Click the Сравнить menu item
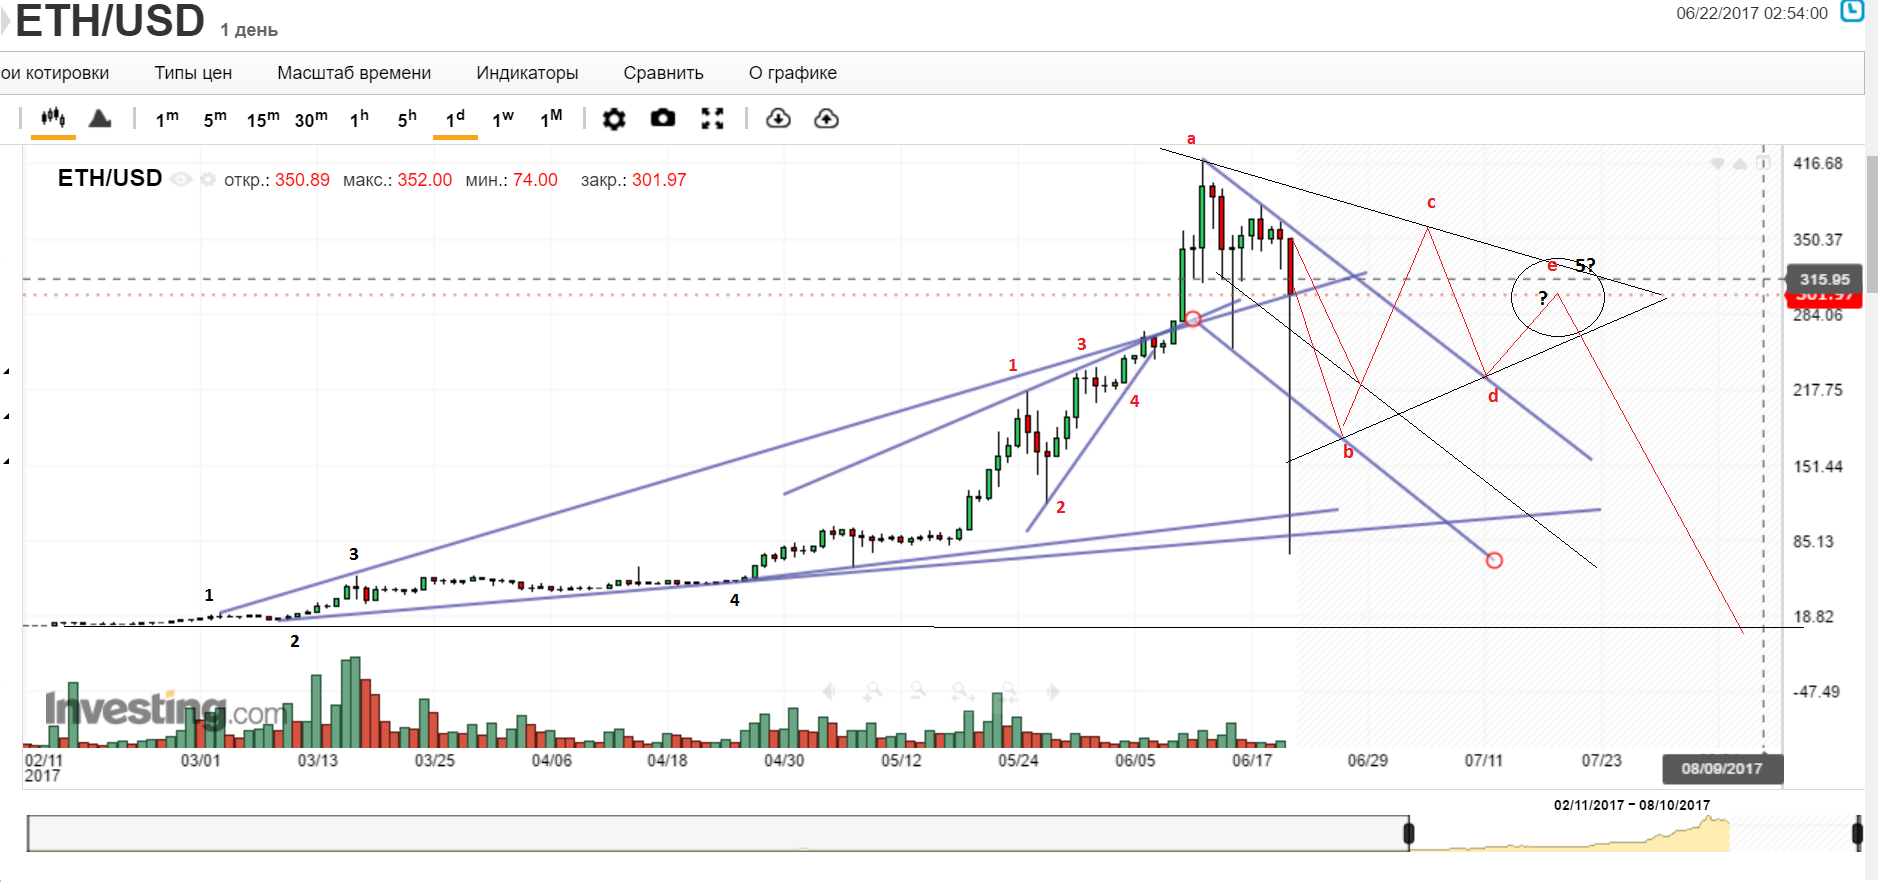Screen dimensions: 1878x882 pyautogui.click(x=663, y=73)
